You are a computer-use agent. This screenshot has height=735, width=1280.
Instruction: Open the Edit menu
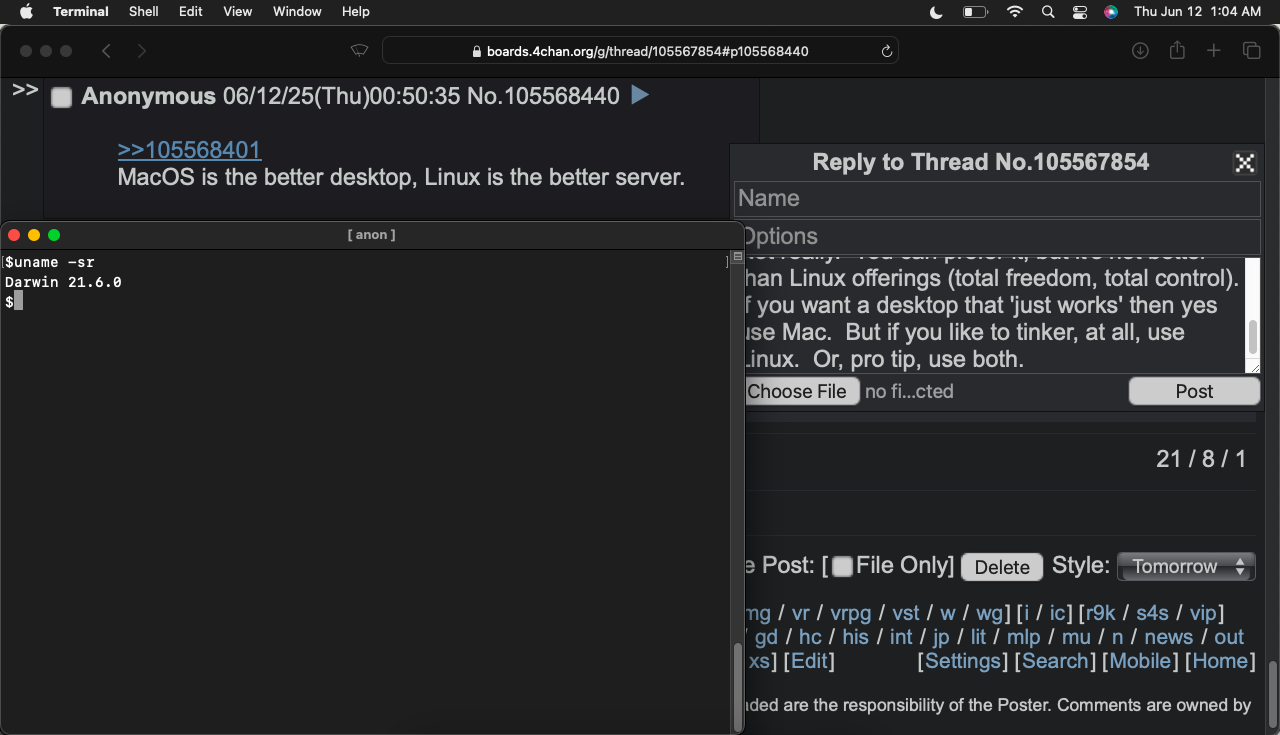point(191,12)
